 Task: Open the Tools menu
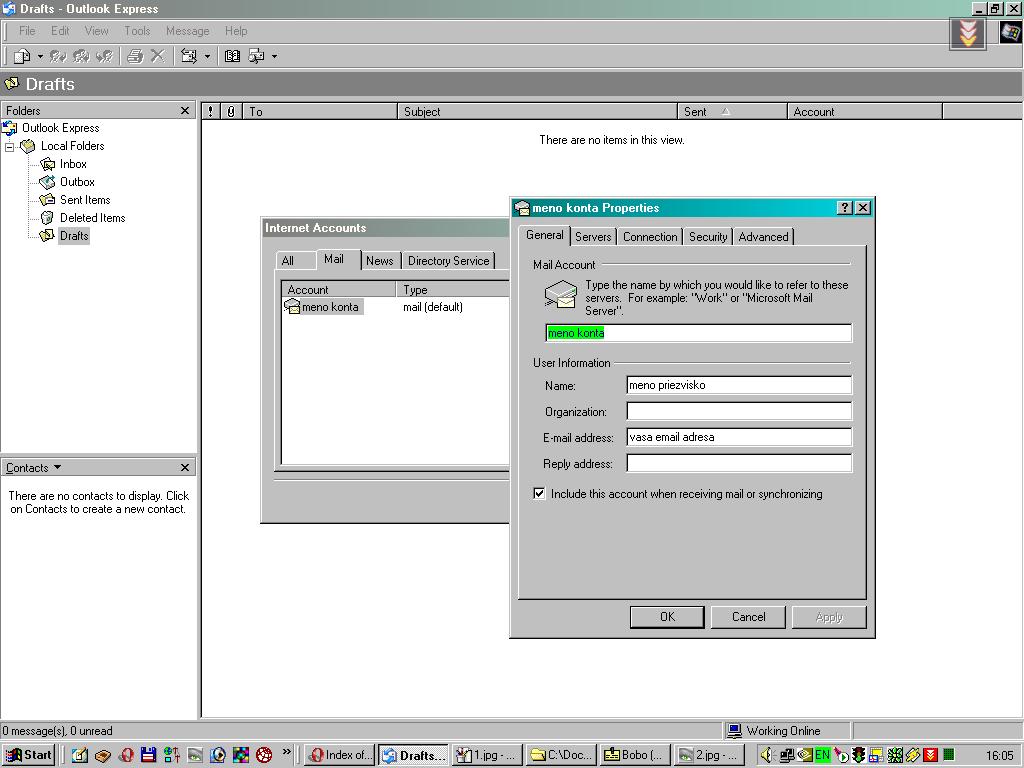[x=137, y=31]
